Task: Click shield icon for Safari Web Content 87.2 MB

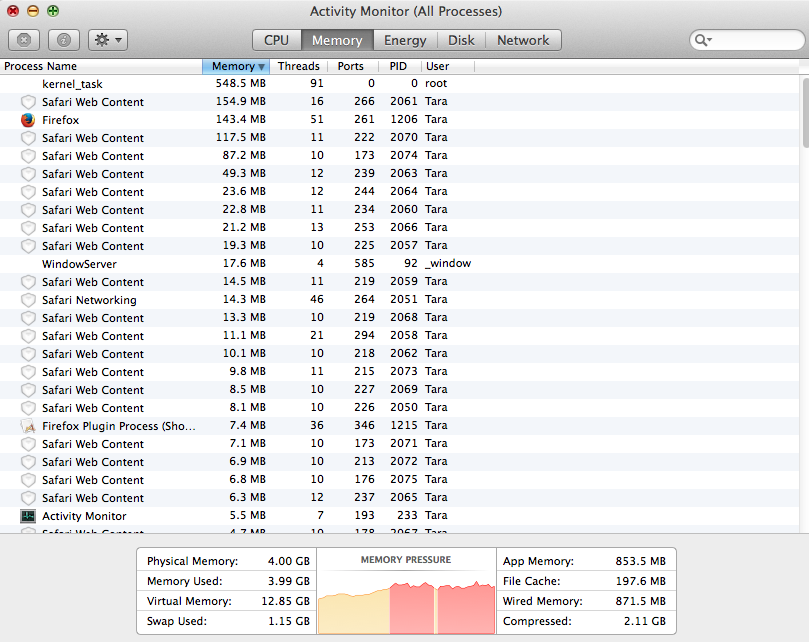Action: pos(28,156)
